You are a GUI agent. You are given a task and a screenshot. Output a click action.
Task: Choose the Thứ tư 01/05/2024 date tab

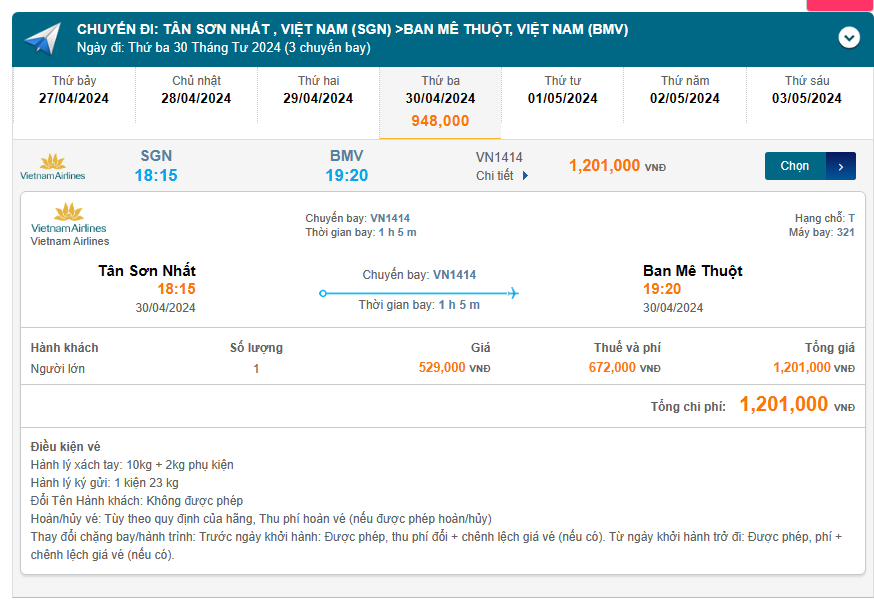(563, 90)
